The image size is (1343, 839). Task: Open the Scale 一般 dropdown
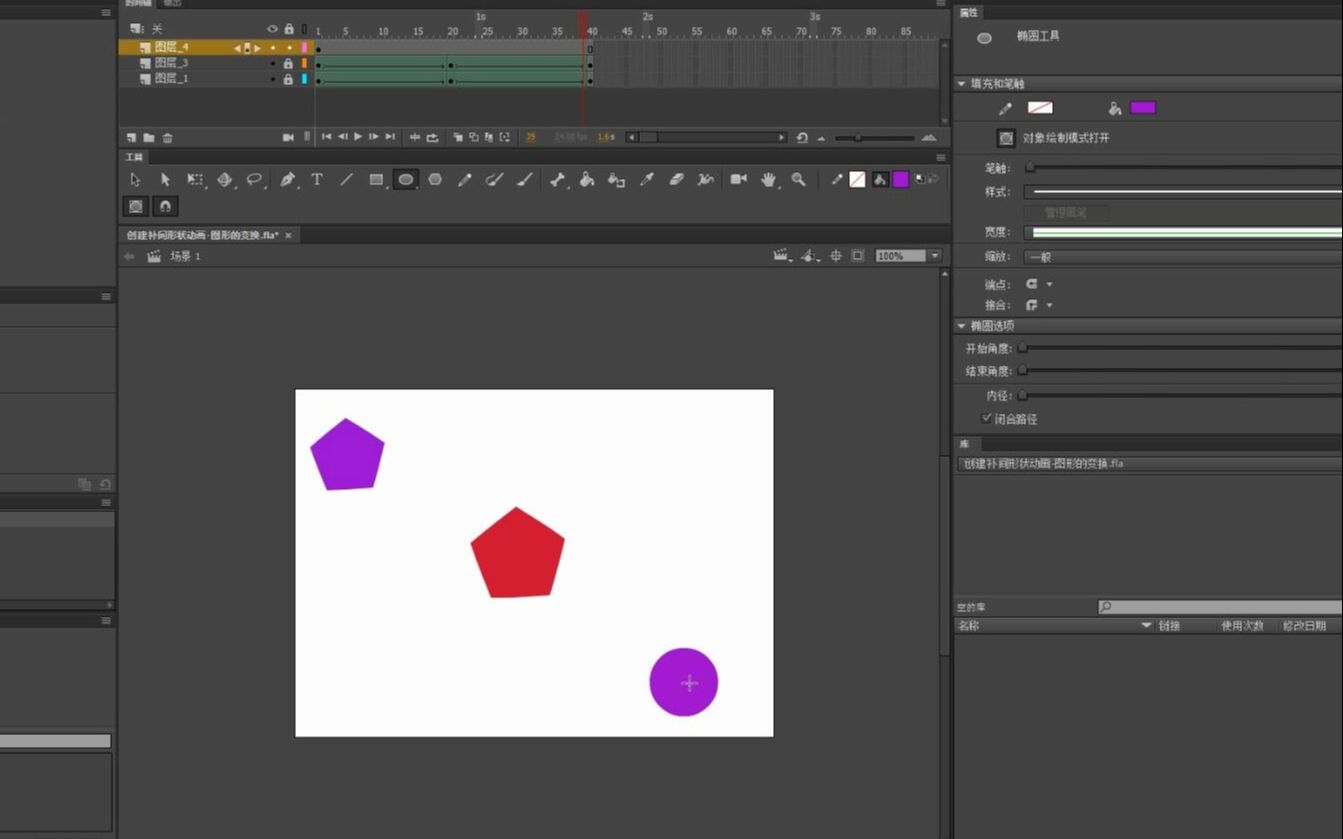1184,257
